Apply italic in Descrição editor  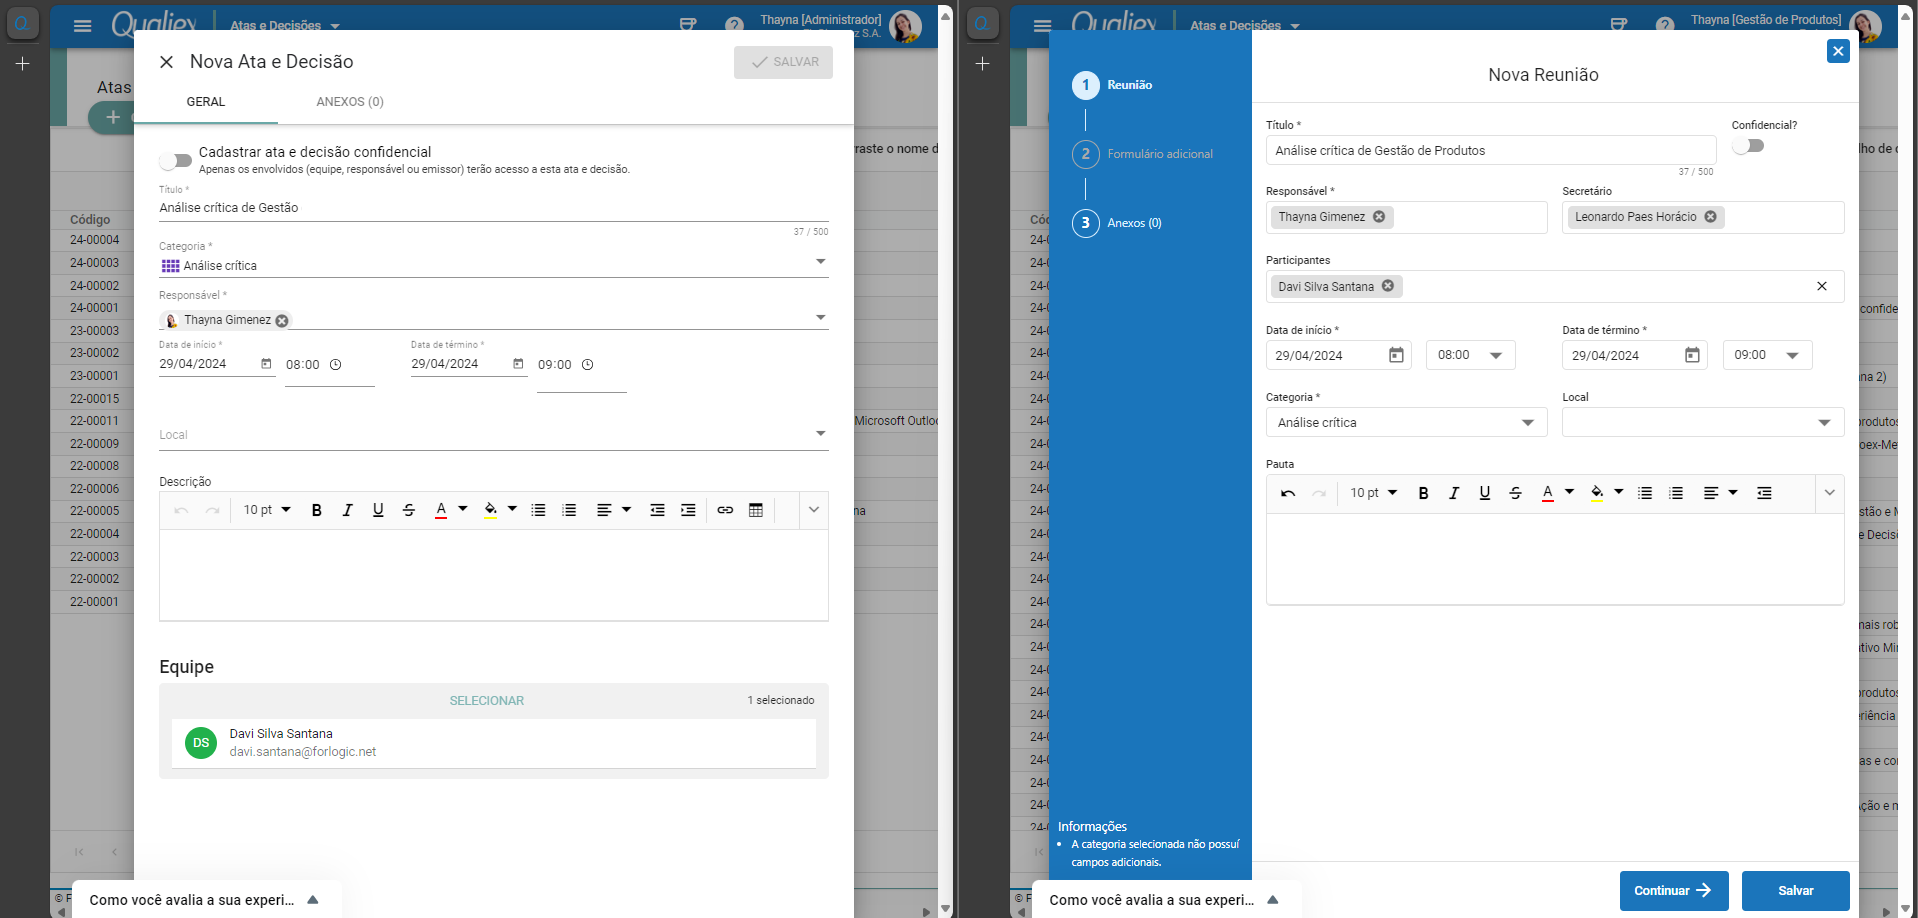pos(347,510)
